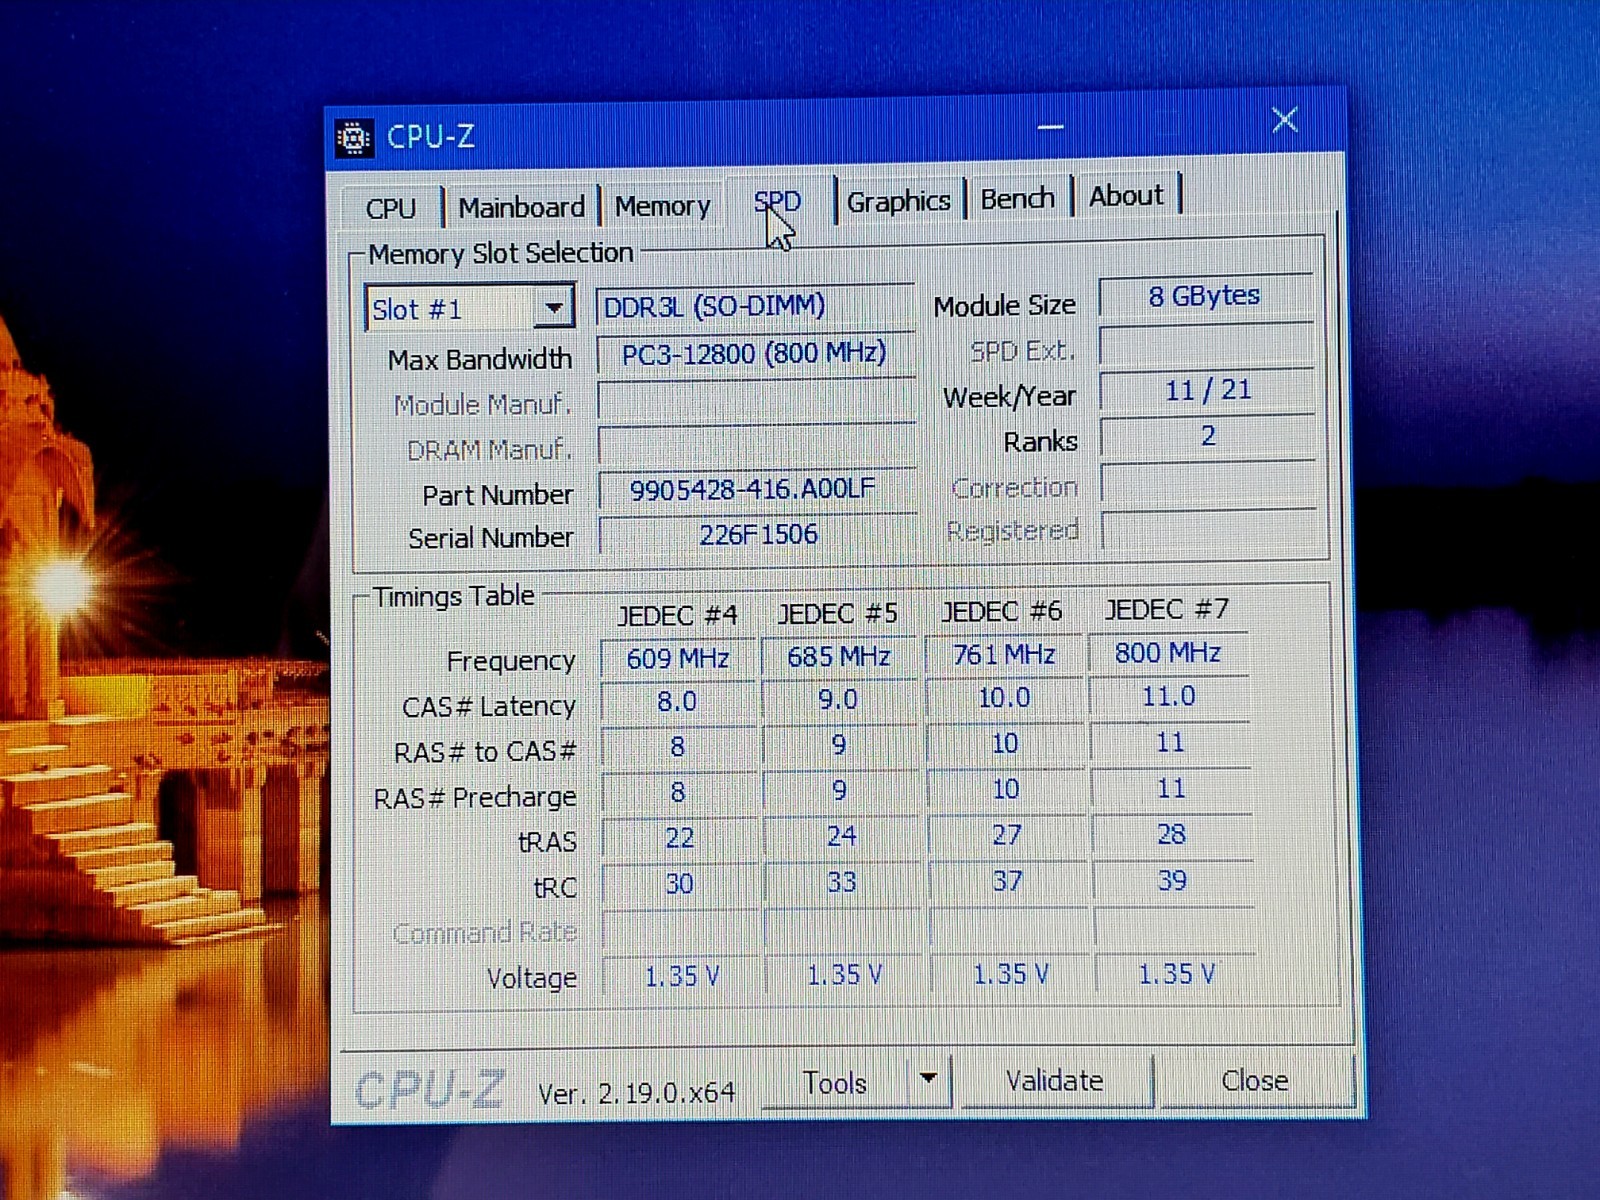This screenshot has height=1200, width=1600.
Task: Click the part number 9905428-416.A00LF
Action: [756, 489]
